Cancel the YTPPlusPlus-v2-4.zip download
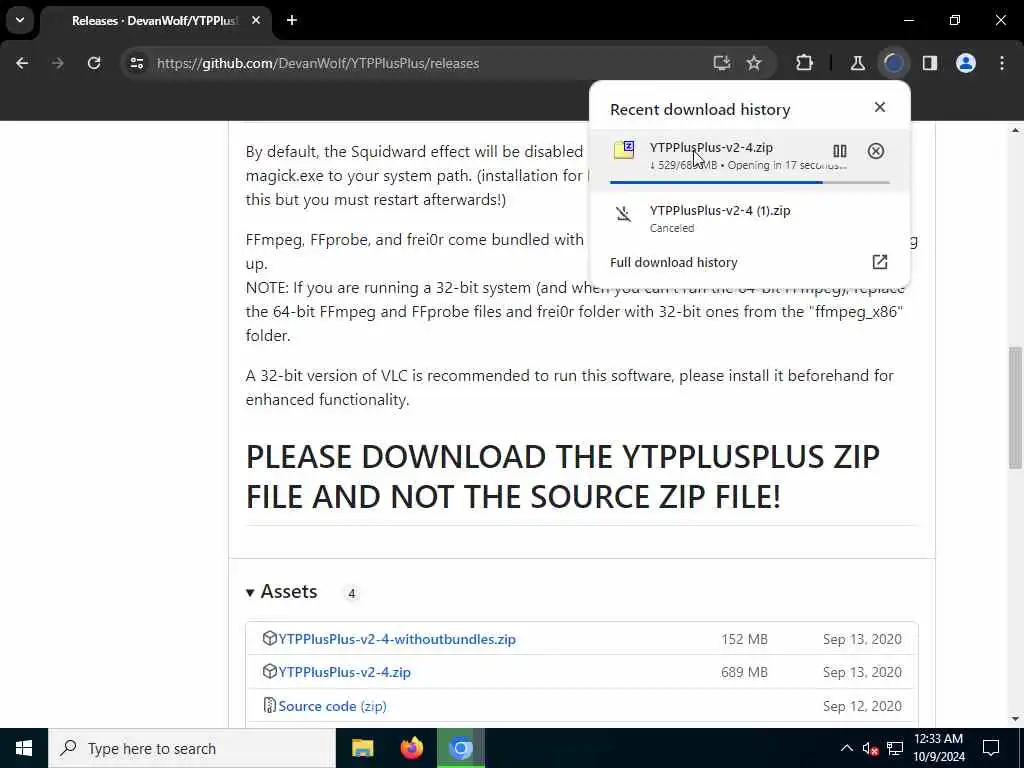The width and height of the screenshot is (1024, 768). coord(876,152)
